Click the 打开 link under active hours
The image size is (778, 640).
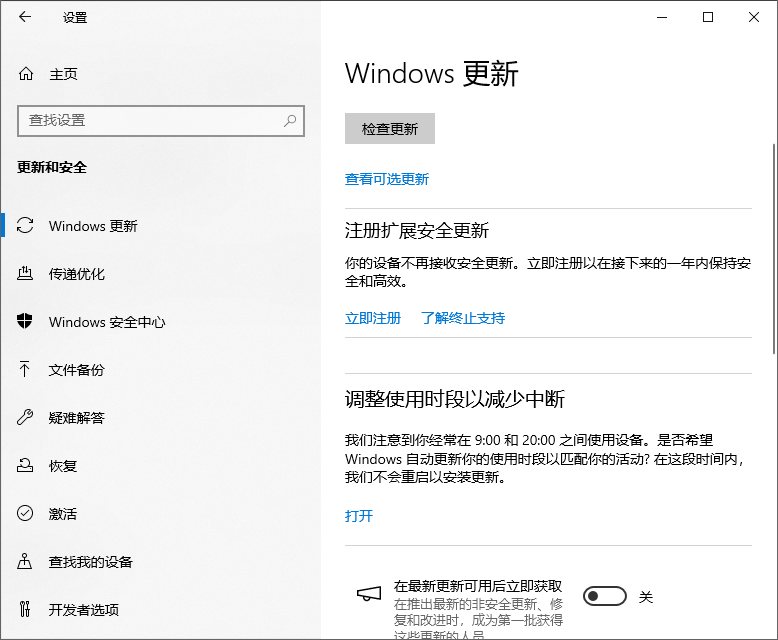(x=359, y=516)
